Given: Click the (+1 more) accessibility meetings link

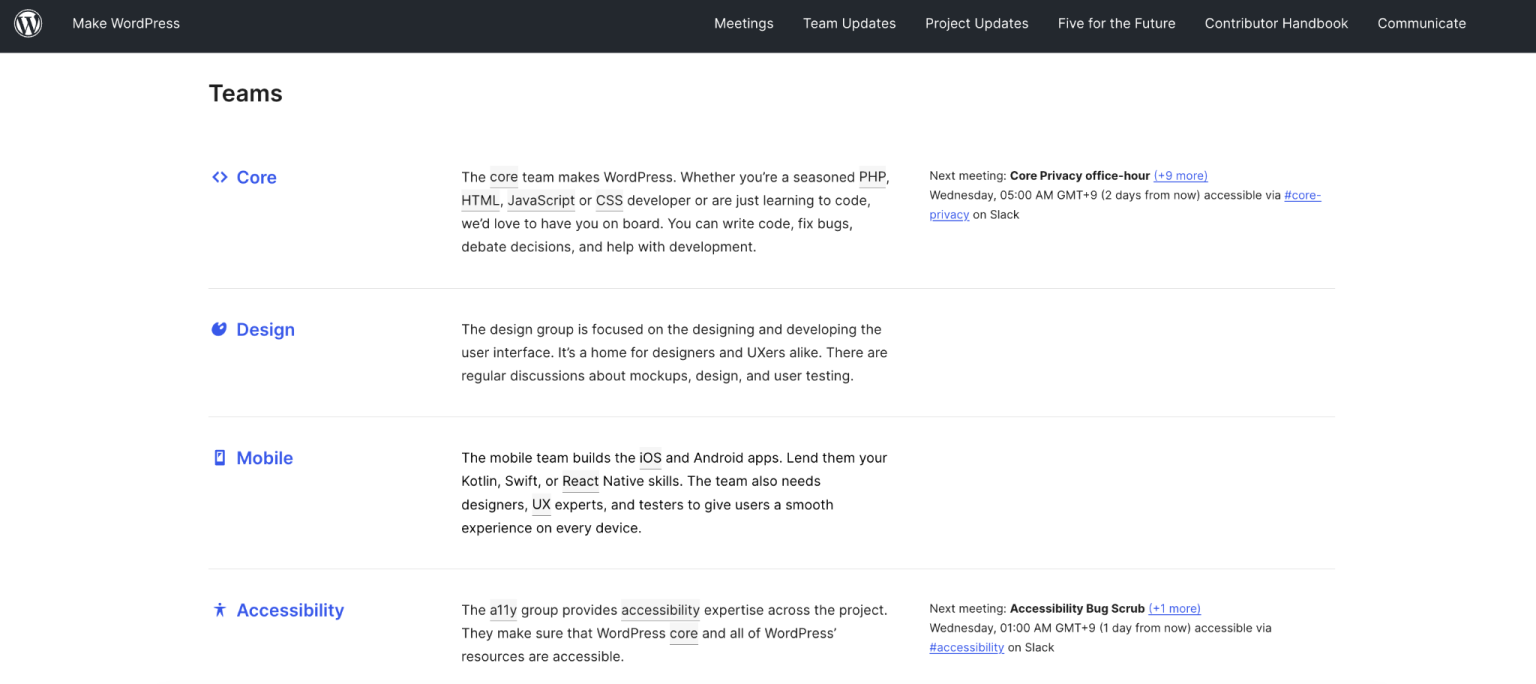Looking at the screenshot, I should [1174, 608].
